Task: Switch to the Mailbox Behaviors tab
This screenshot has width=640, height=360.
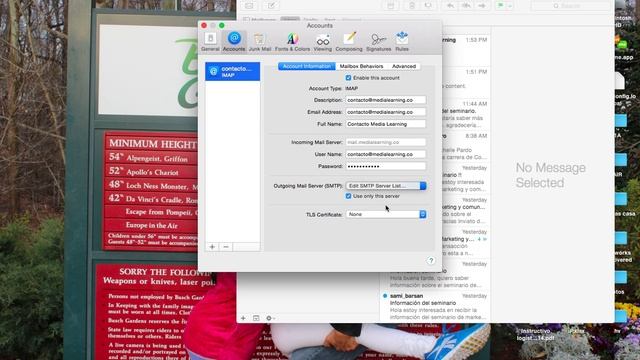Action: (361, 66)
